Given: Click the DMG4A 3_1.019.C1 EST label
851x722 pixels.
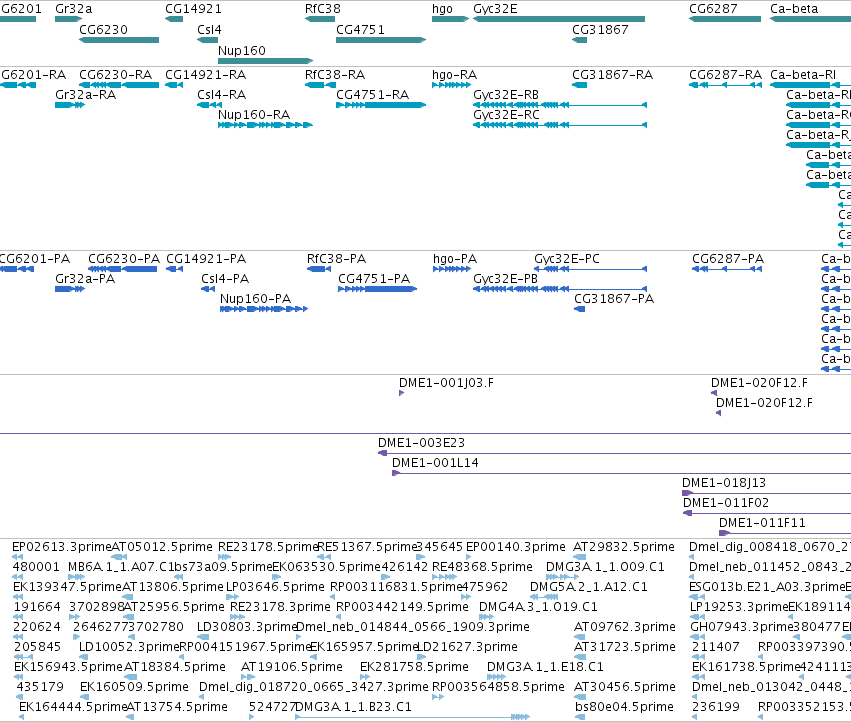Looking at the screenshot, I should pyautogui.click(x=538, y=607).
